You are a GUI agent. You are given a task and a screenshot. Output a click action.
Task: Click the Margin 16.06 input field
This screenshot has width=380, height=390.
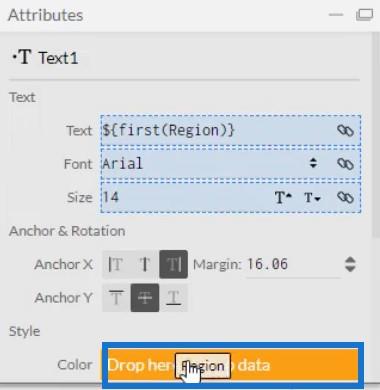293,265
